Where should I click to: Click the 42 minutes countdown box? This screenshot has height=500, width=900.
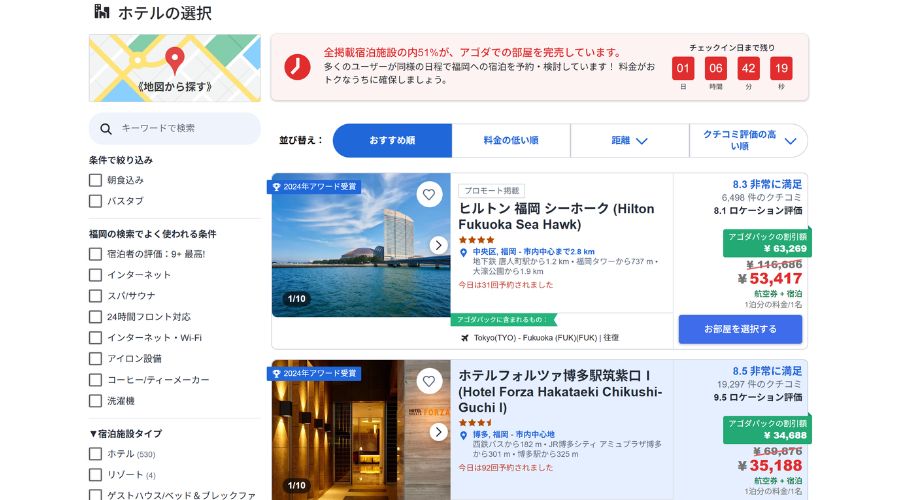coord(748,68)
